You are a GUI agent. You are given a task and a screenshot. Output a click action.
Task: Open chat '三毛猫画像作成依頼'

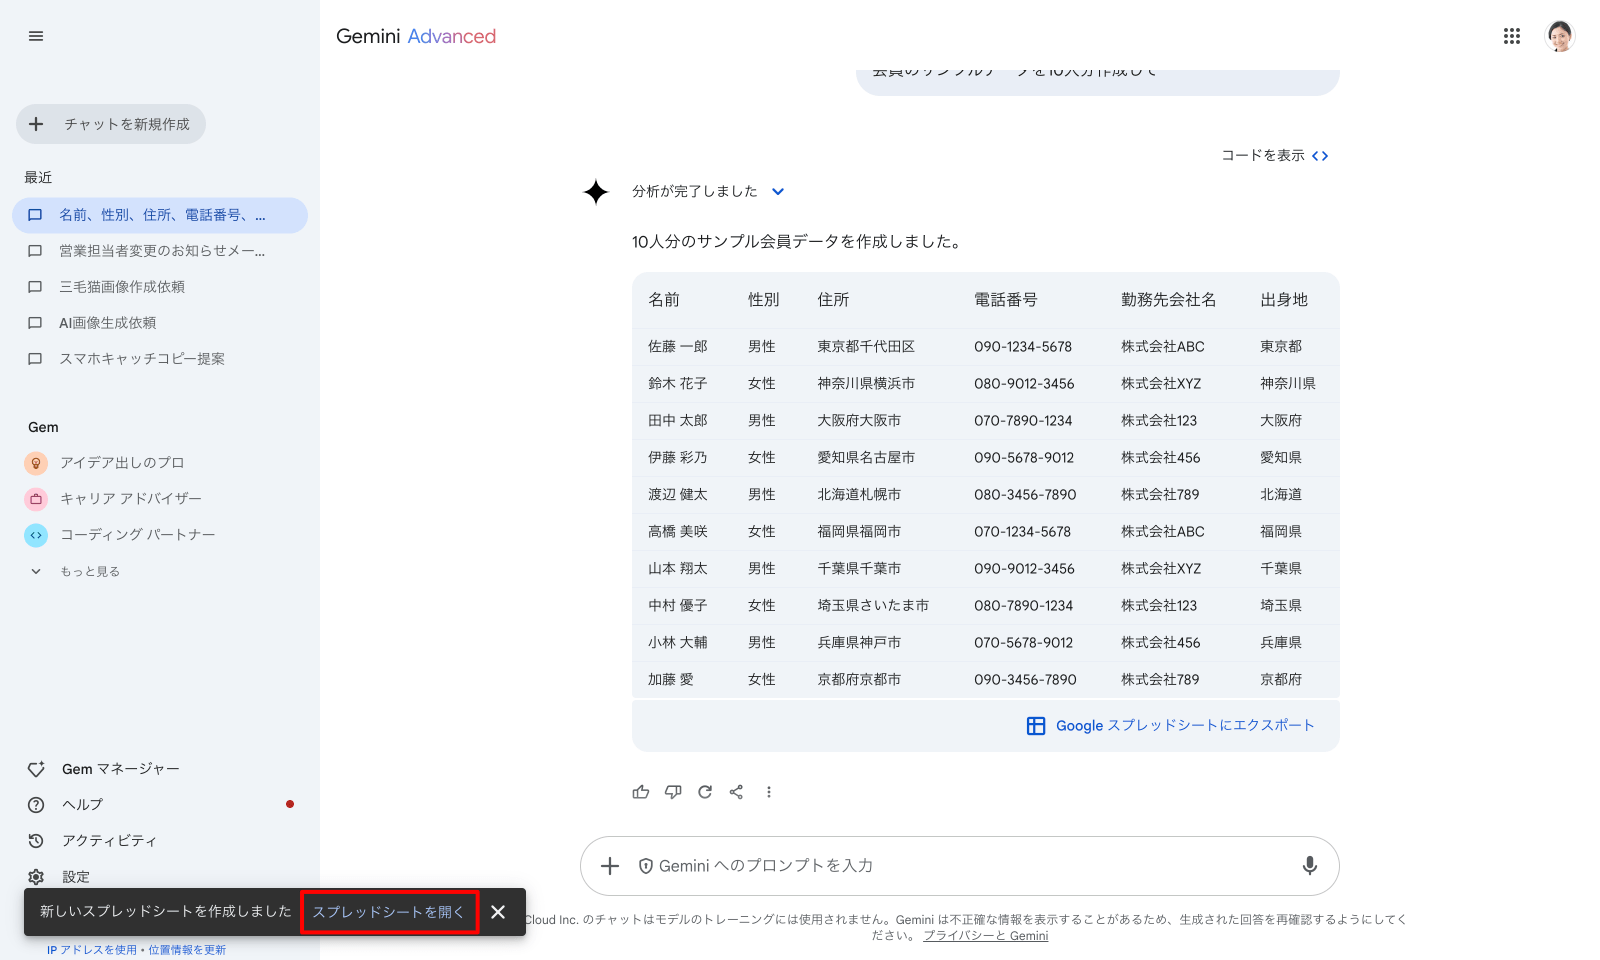click(160, 287)
